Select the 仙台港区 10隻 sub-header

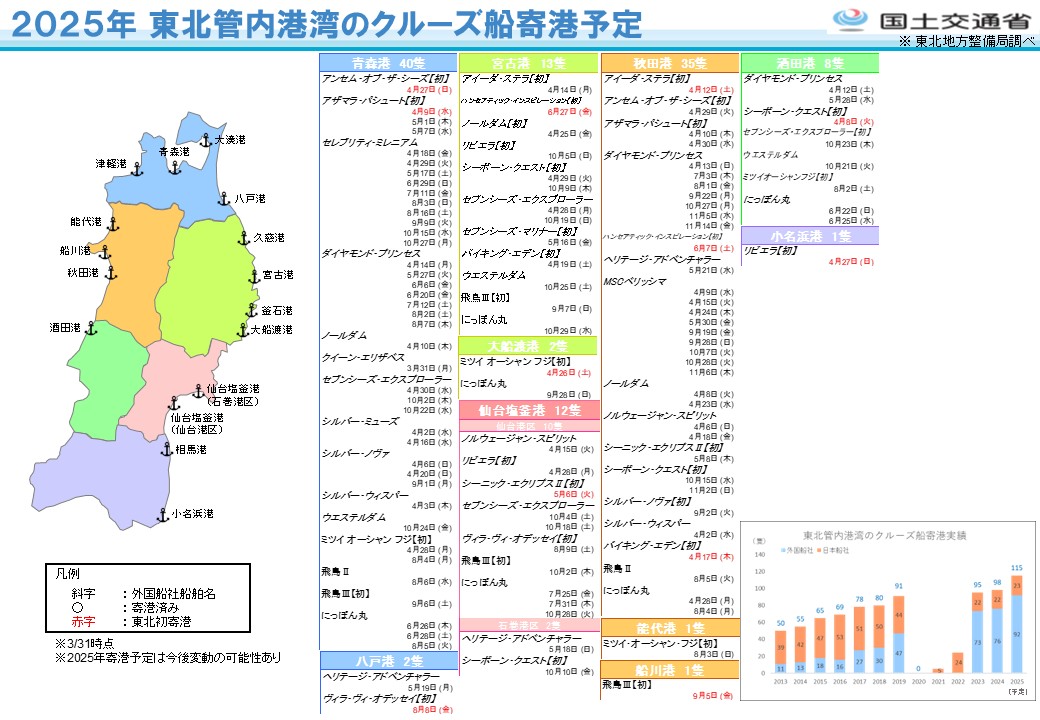[529, 426]
